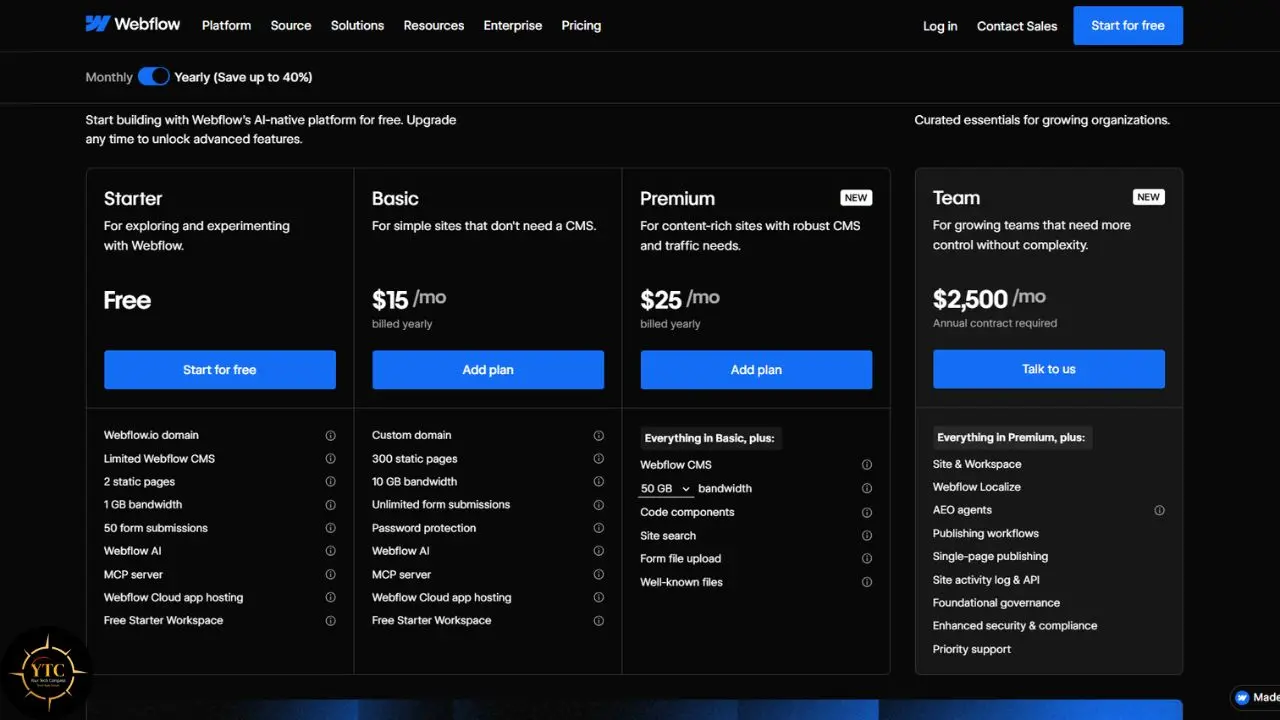
Task: Click the Webflow Localize feature text
Action: (977, 487)
